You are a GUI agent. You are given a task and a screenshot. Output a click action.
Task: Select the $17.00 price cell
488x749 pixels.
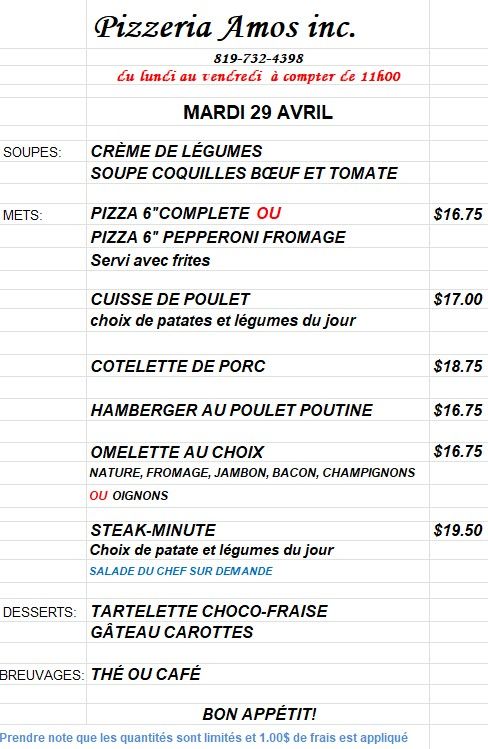click(x=458, y=300)
